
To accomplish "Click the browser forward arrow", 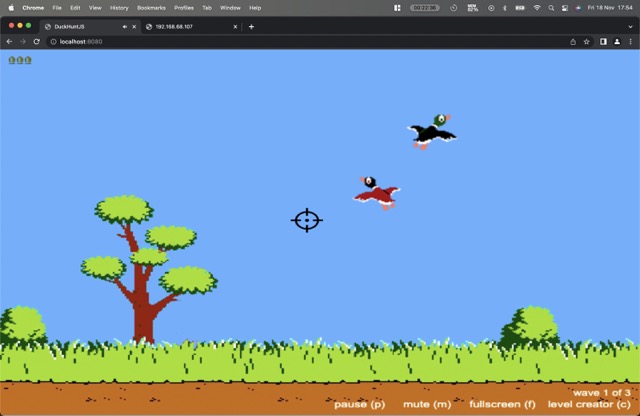I will 23,42.
